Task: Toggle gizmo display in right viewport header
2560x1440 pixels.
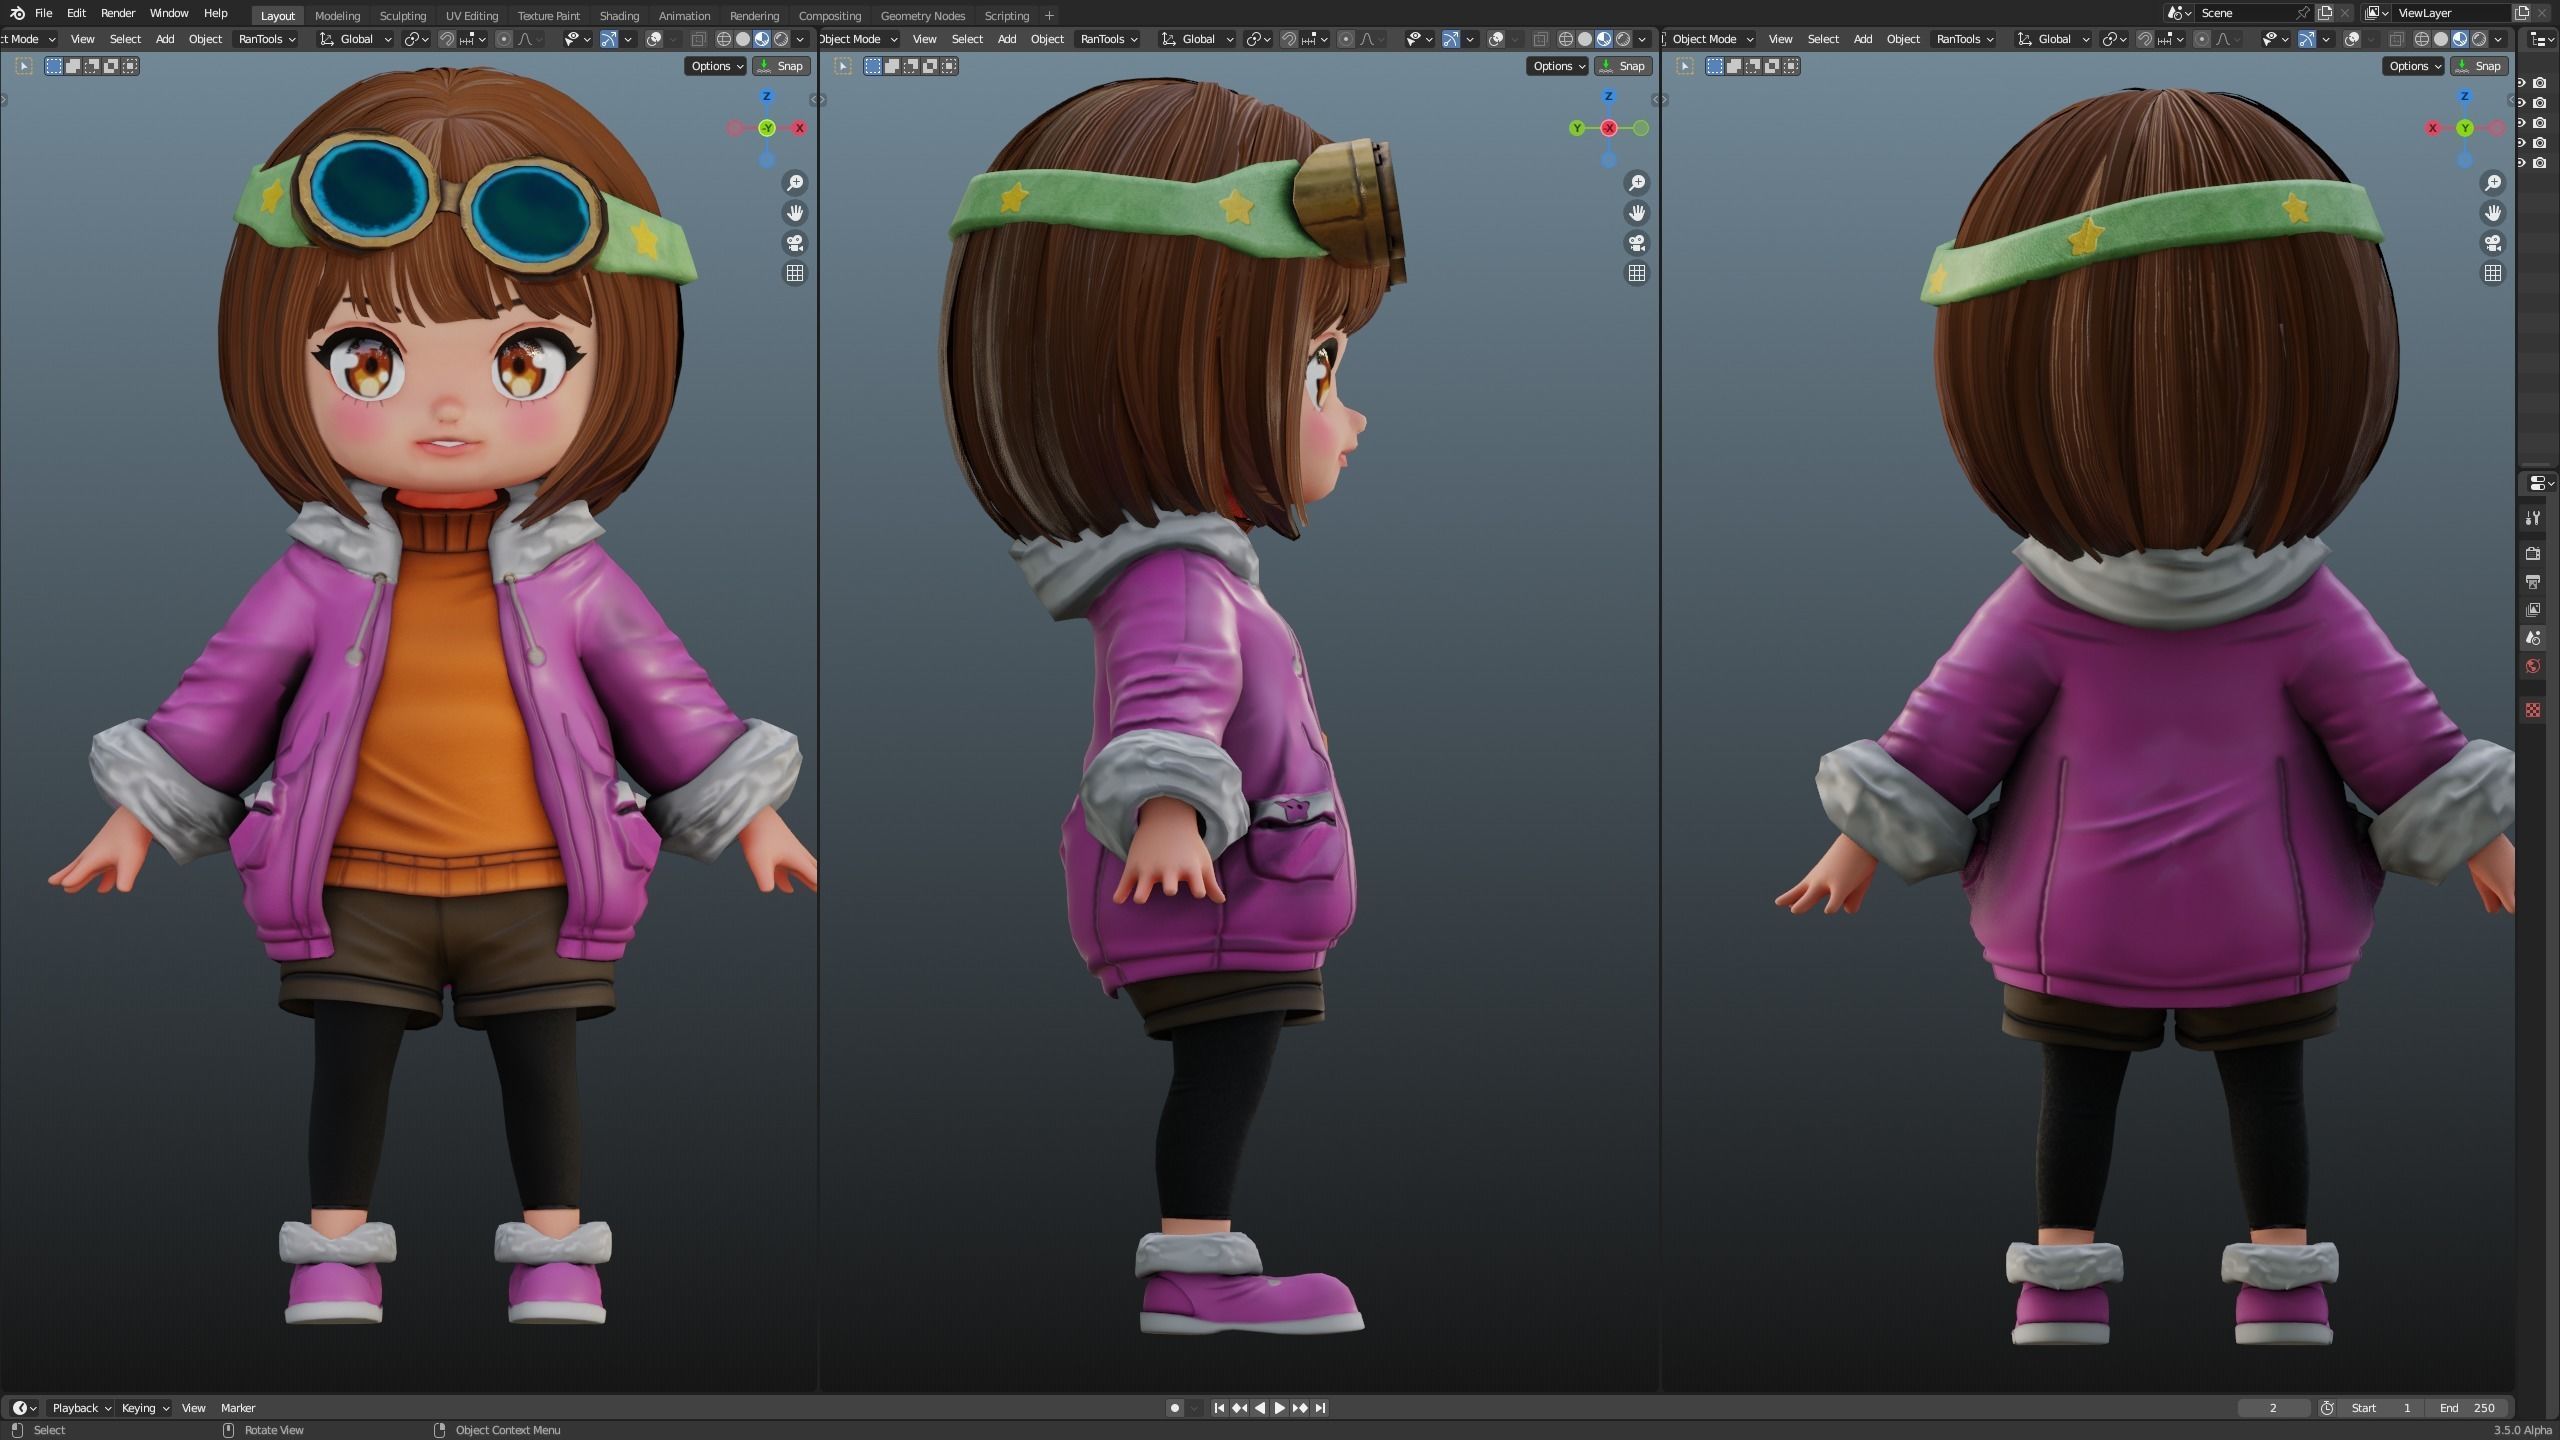Action: point(2307,39)
